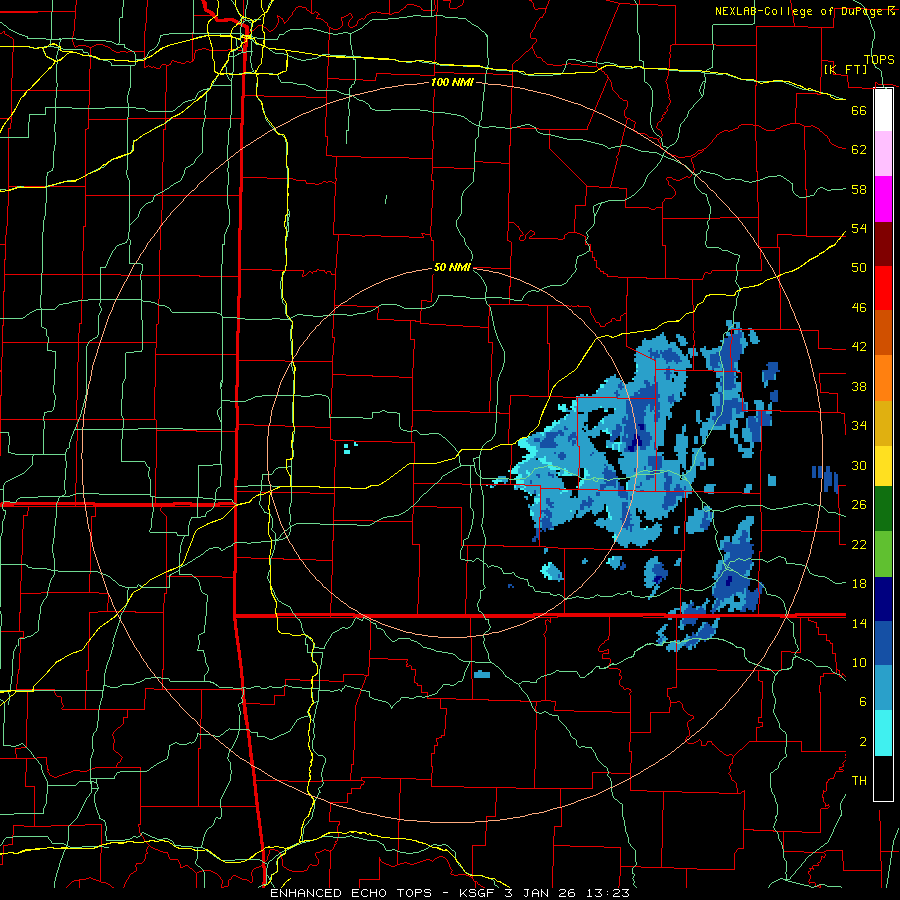The height and width of the screenshot is (900, 900).
Task: Click the 6 legend value
Action: tap(863, 702)
